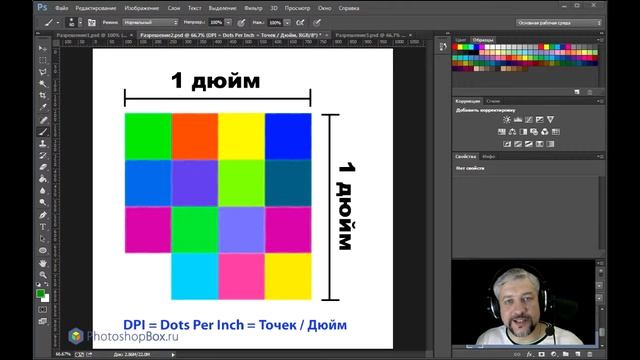The width and height of the screenshot is (640, 360).
Task: Open the Файл menu
Action: 62,8
